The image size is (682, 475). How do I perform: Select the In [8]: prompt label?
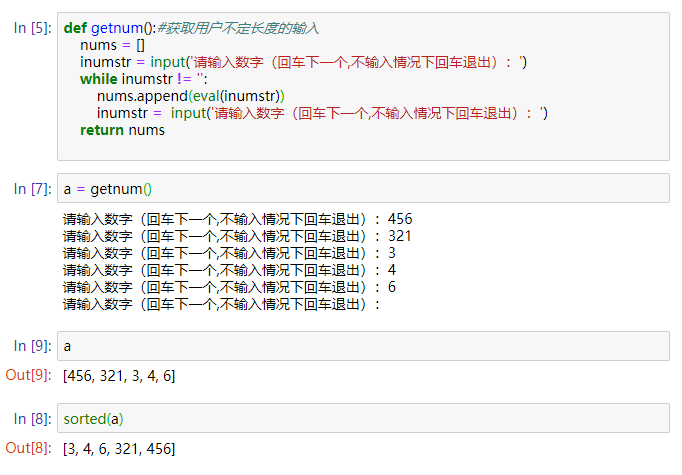coord(33,419)
